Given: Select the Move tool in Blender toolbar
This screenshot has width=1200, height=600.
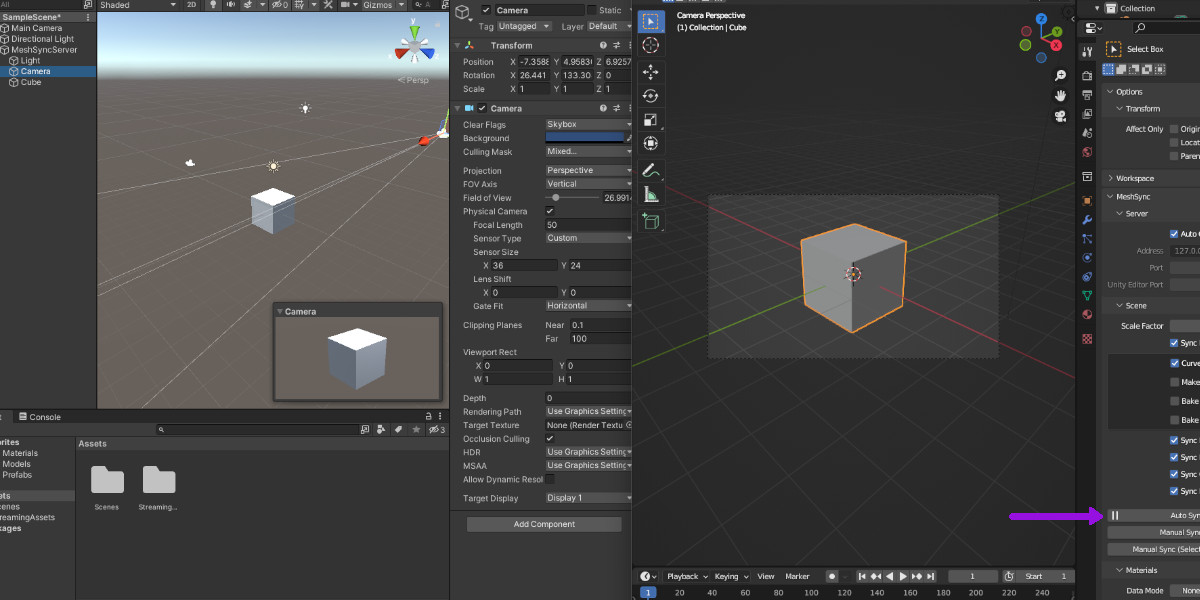Looking at the screenshot, I should [650, 72].
